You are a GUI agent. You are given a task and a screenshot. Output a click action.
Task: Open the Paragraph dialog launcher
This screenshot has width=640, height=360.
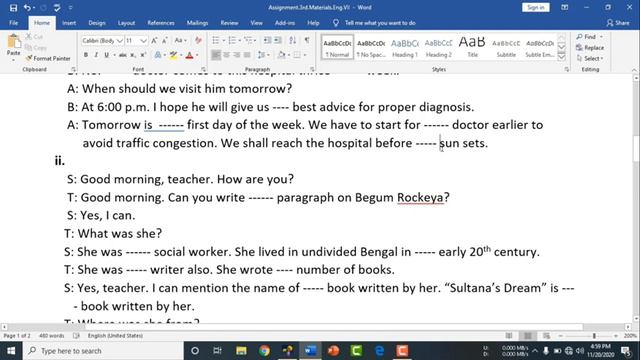pyautogui.click(x=312, y=69)
